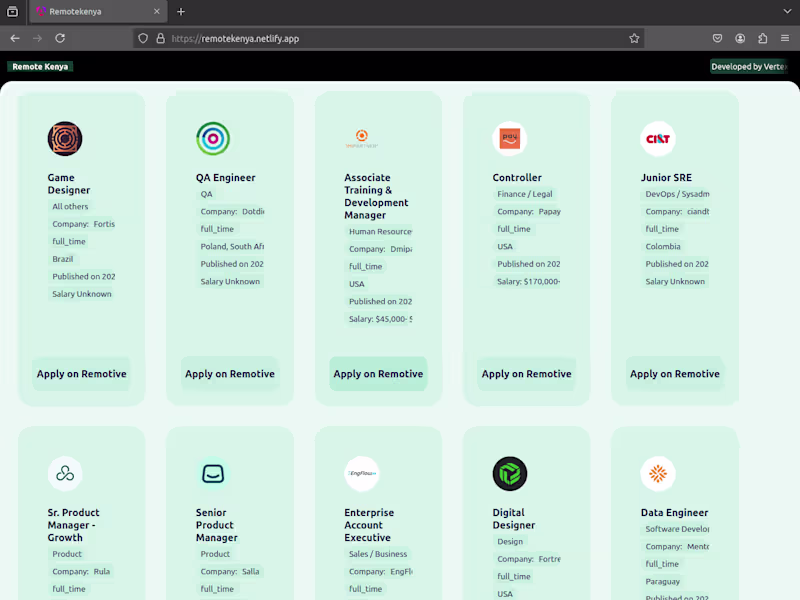The height and width of the screenshot is (600, 800).
Task: Click the CI&T logo on Junior SRE card
Action: pos(657,139)
